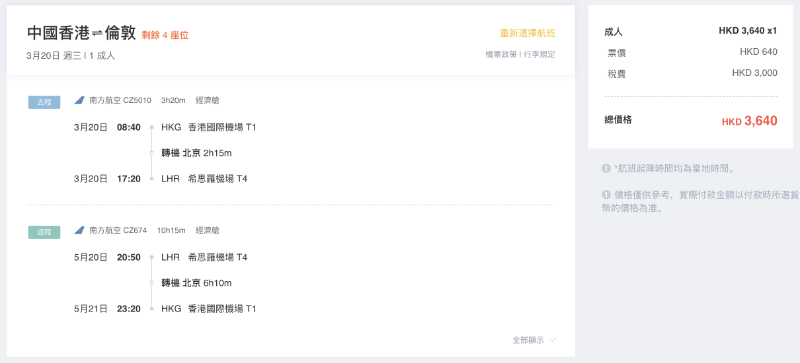Click the total price HKD 3,640
Viewport: 800px width, 363px height.
[749, 121]
